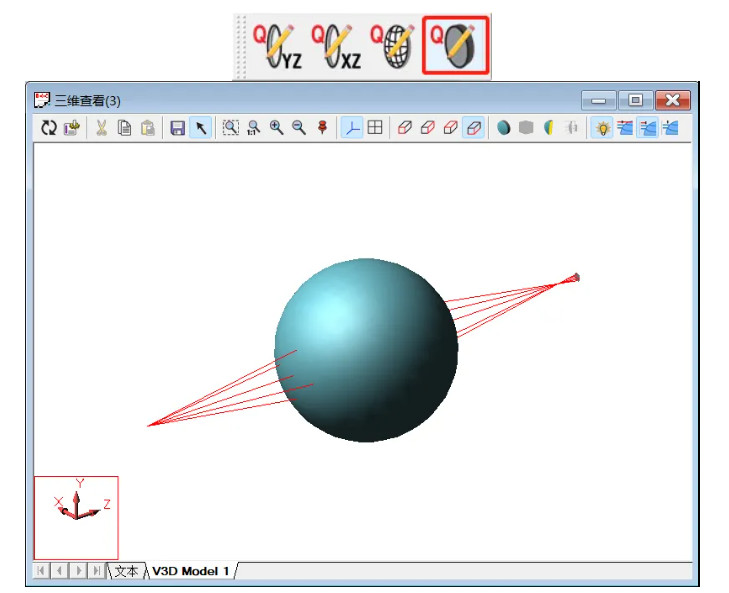The image size is (729, 593).
Task: Select the wireframe globe edit icon
Action: [394, 47]
